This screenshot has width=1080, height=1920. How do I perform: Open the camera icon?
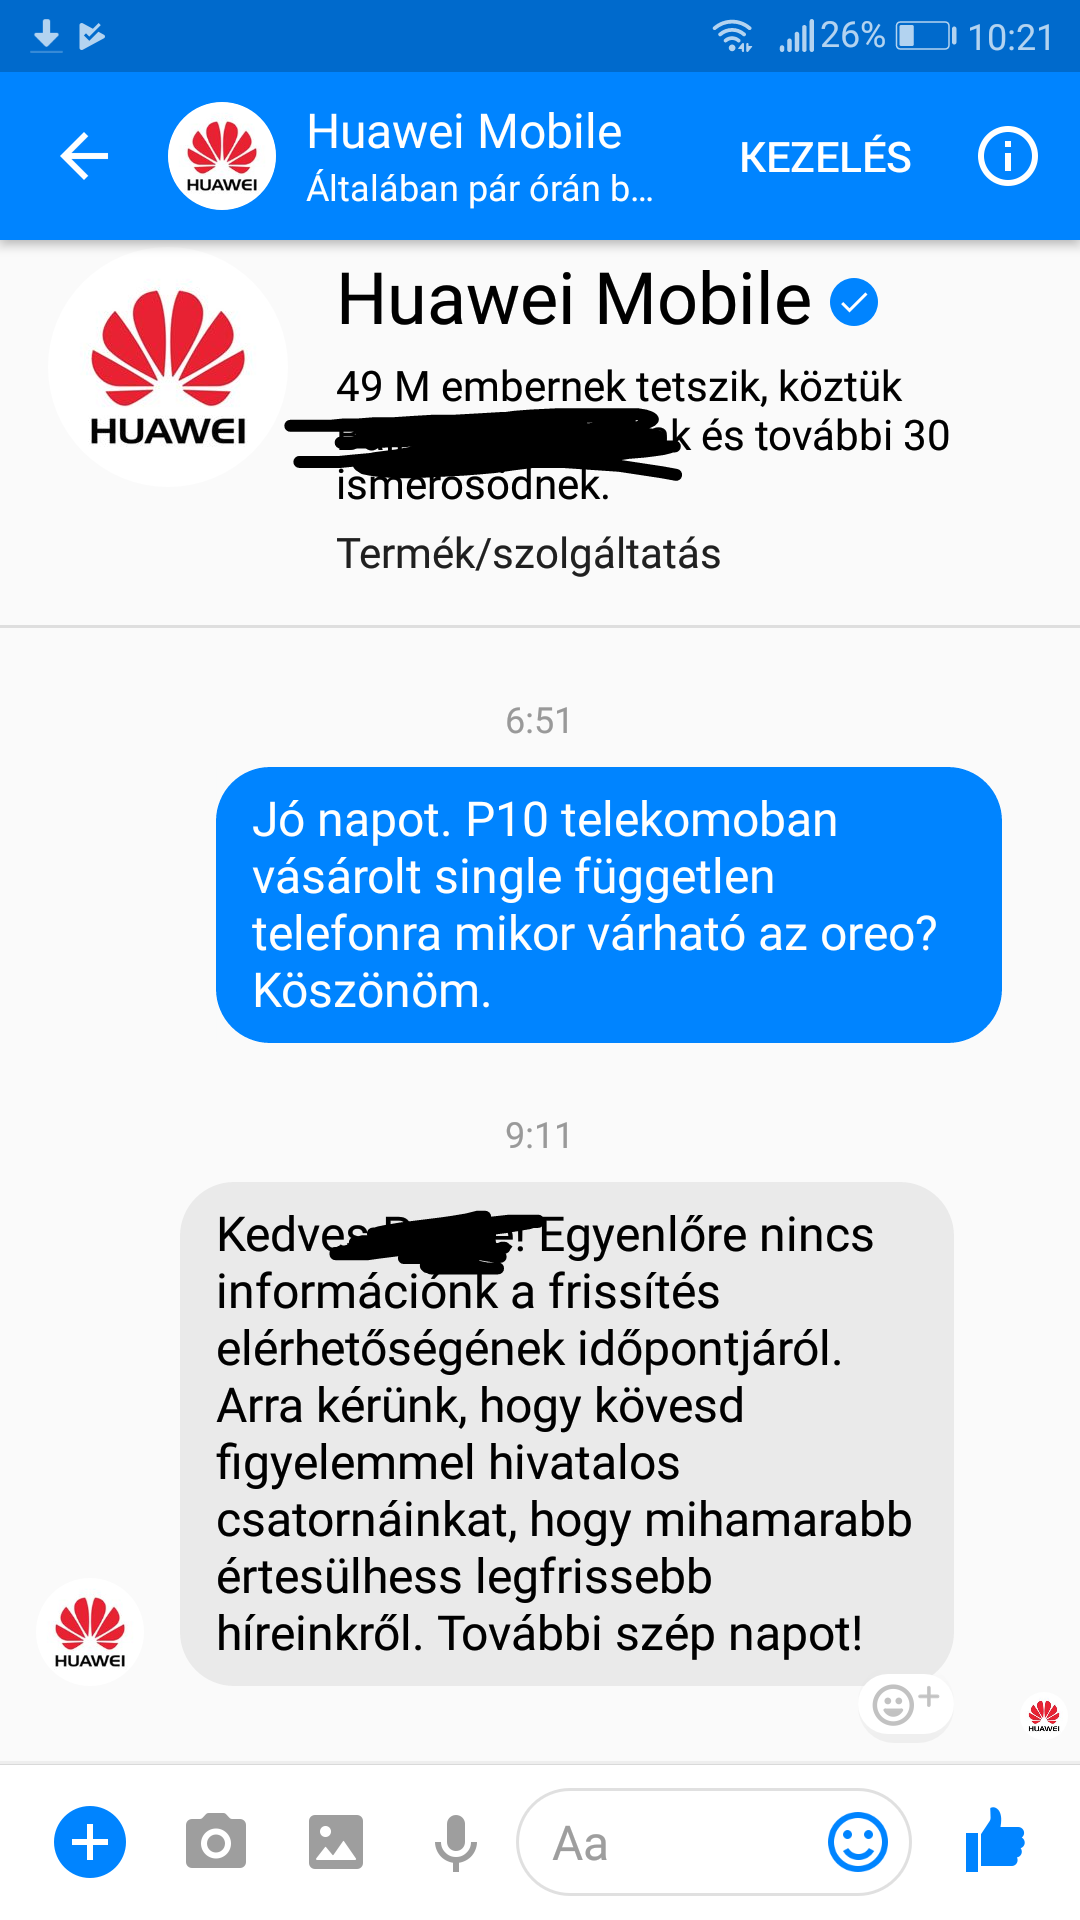pos(216,1842)
